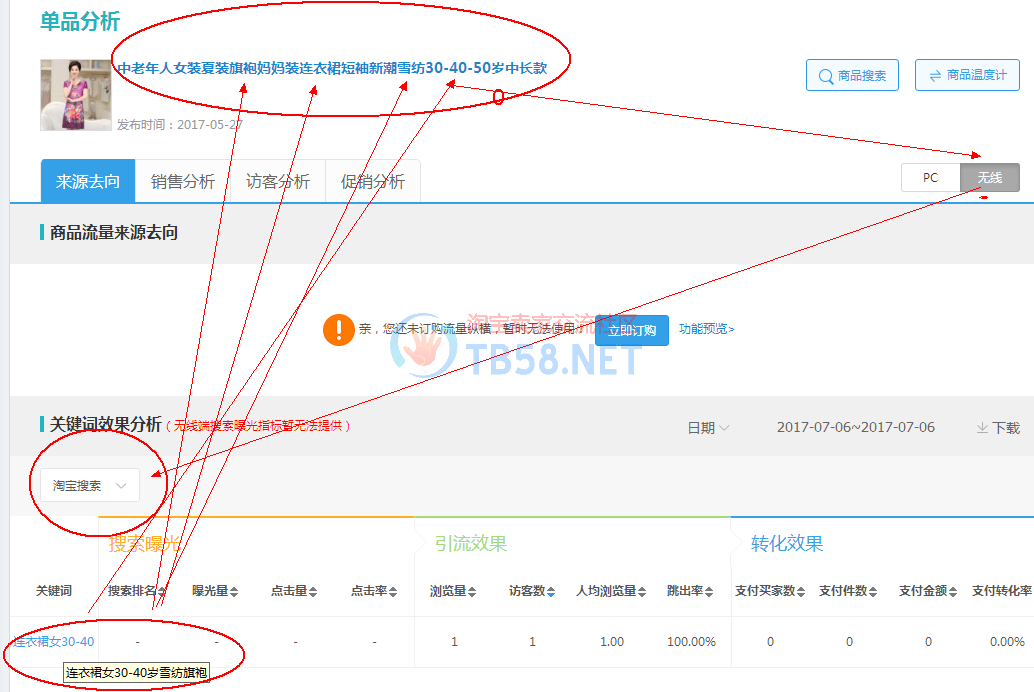Sort by 访客数 column arrows
The height and width of the screenshot is (692, 1034).
[x=551, y=591]
